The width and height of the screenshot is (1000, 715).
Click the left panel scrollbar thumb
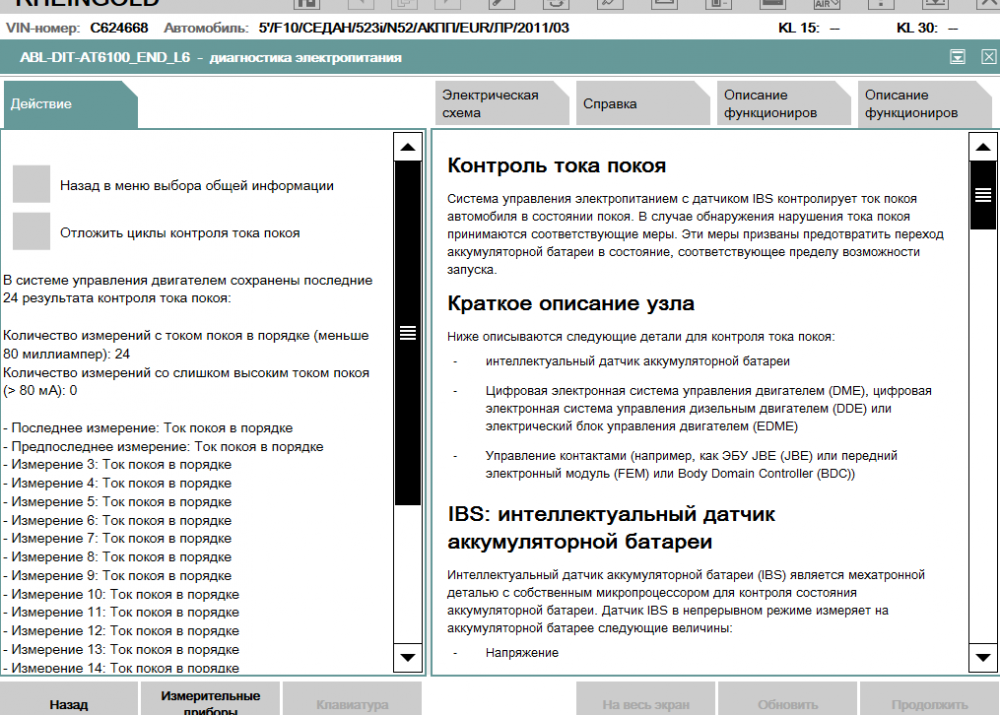coord(408,333)
